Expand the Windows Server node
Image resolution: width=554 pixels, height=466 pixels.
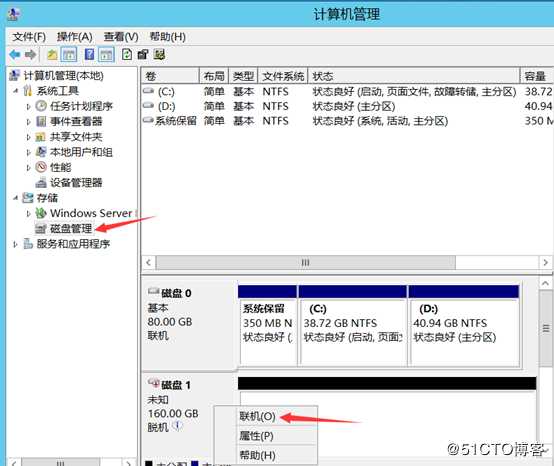pos(29,213)
